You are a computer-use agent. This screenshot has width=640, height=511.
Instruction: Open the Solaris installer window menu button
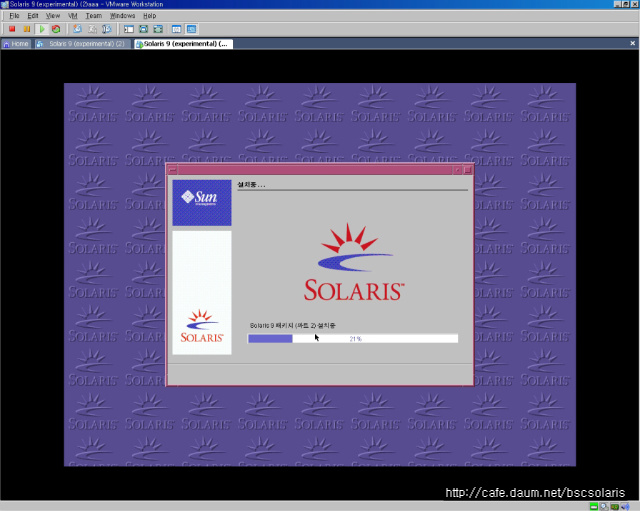pyautogui.click(x=173, y=170)
